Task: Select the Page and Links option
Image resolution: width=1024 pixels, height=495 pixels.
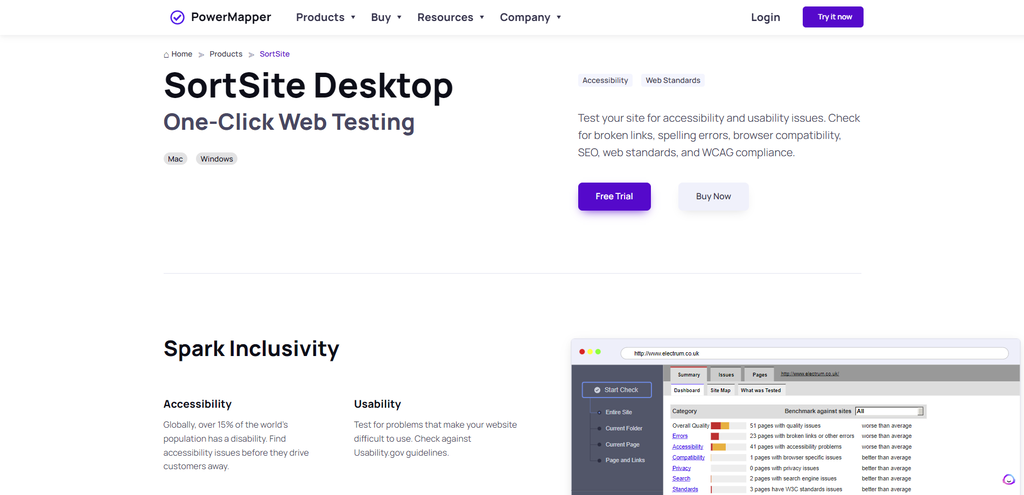Action: [599, 460]
